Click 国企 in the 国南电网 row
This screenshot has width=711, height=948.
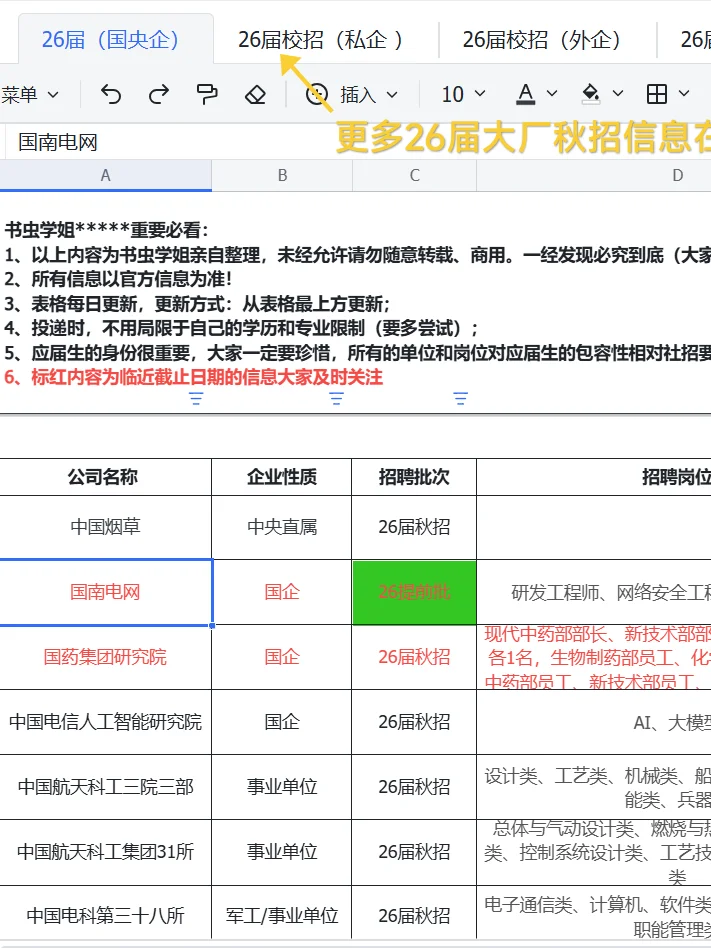(282, 592)
